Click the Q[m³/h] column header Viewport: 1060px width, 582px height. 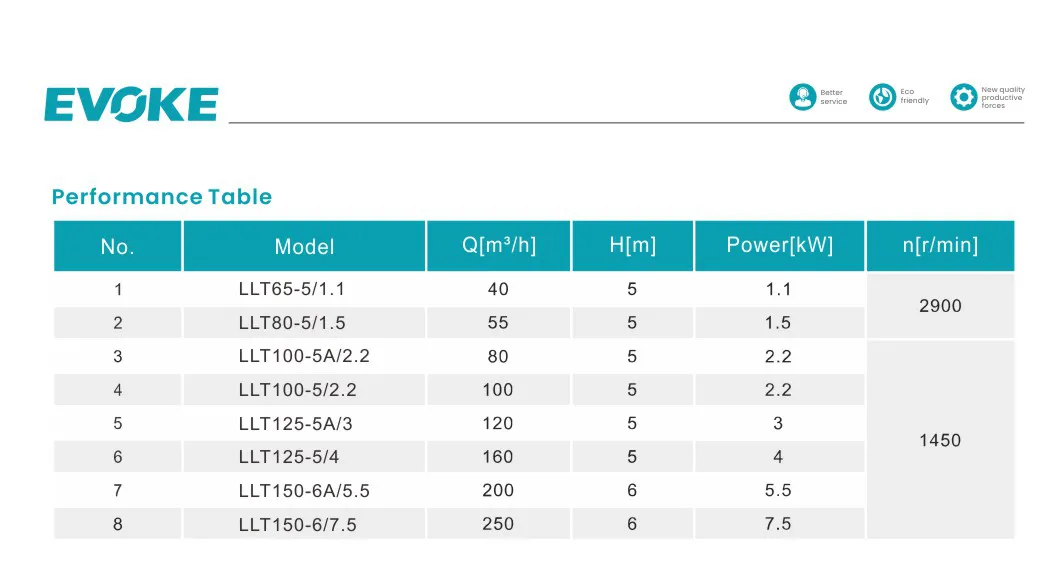click(498, 245)
